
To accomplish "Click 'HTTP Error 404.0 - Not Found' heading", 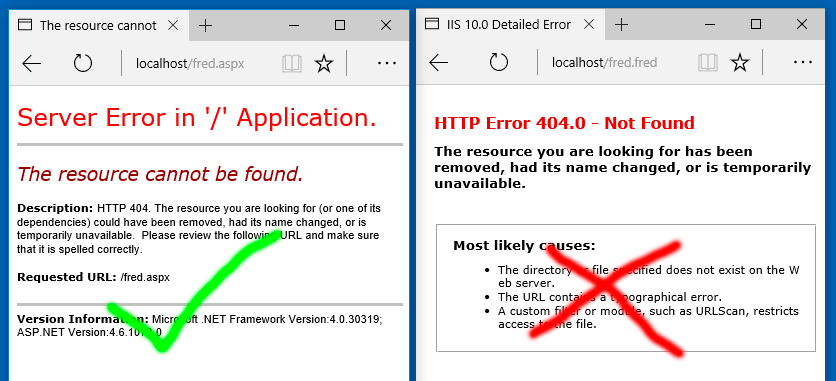I will [x=565, y=123].
